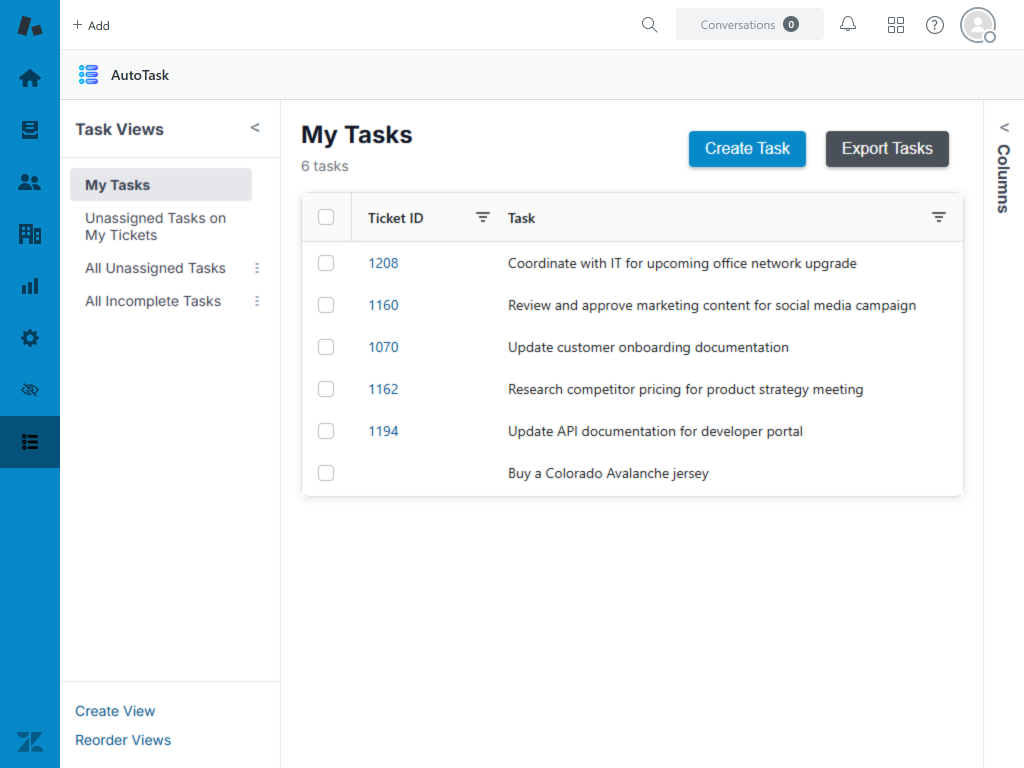Screen dimensions: 1024x768
Task: Open ticket 1160 link
Action: pyautogui.click(x=383, y=305)
